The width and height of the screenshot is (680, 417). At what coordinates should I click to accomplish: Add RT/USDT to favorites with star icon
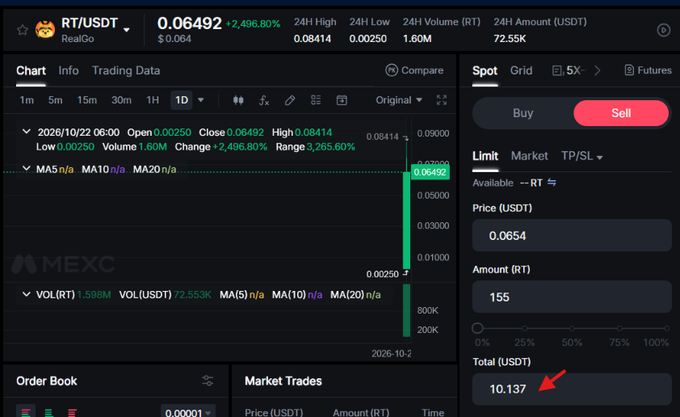coord(23,30)
